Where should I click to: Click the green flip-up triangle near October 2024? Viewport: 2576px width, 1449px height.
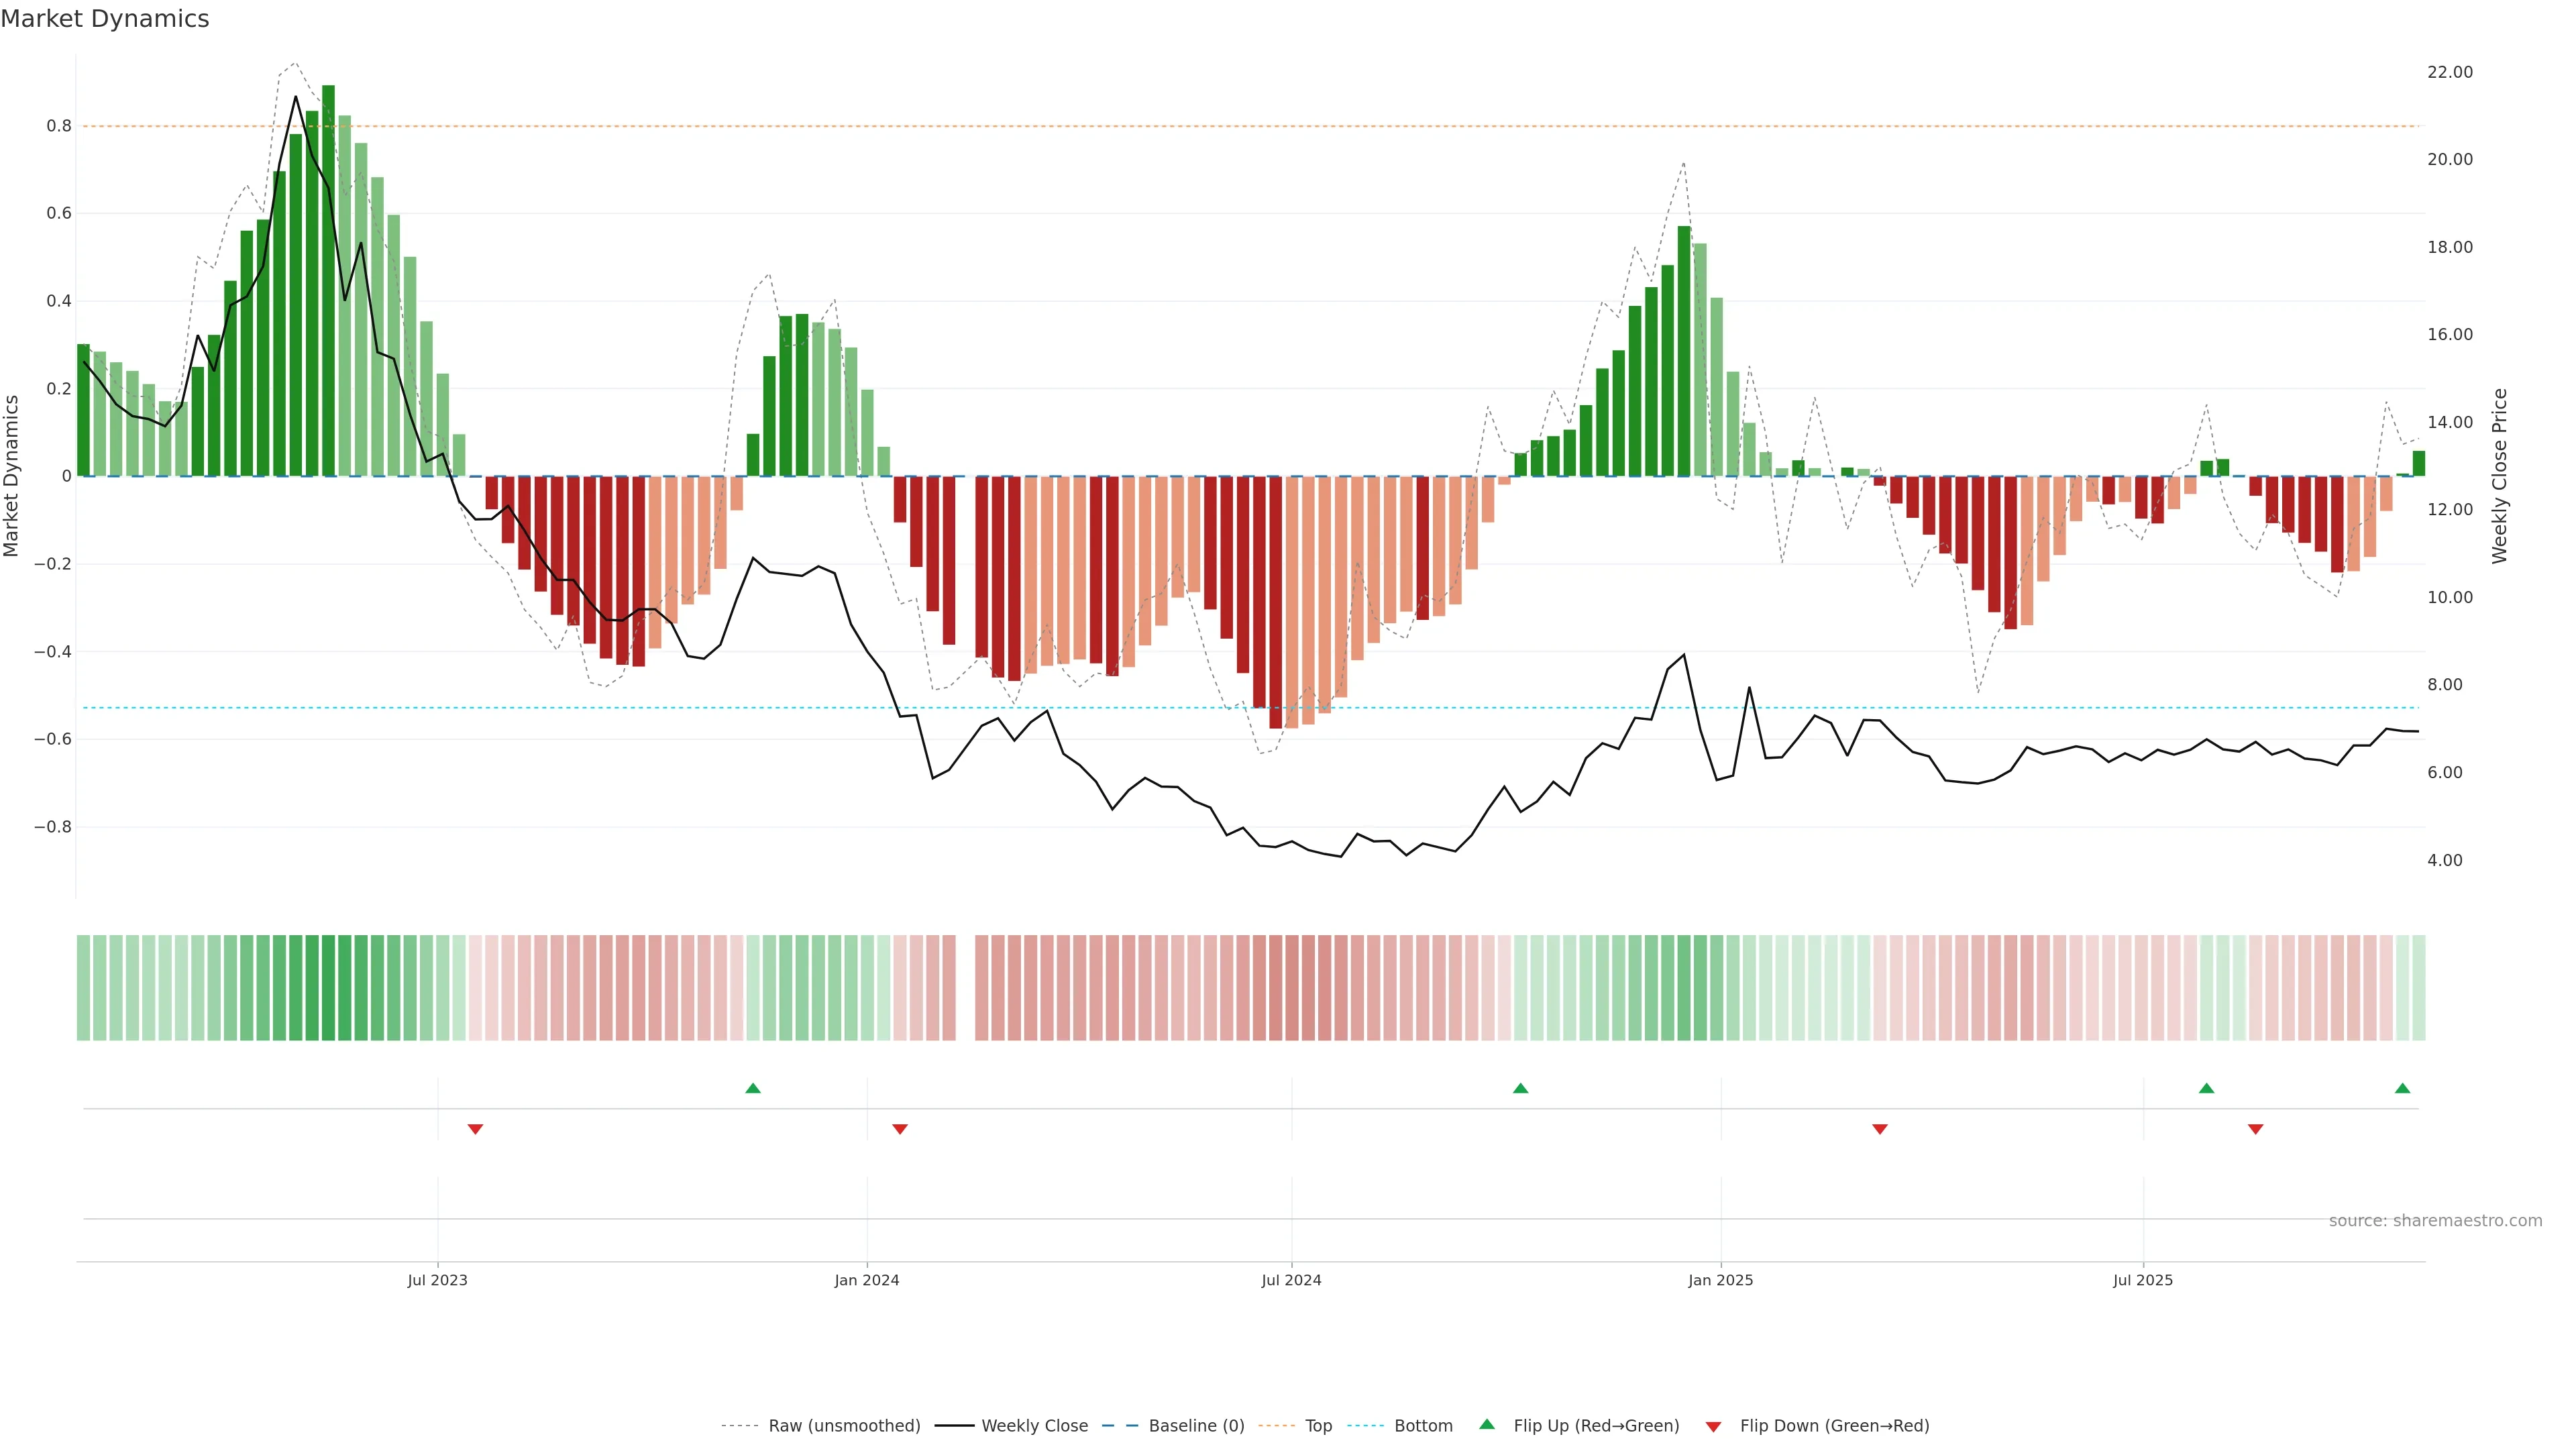coord(1520,1088)
